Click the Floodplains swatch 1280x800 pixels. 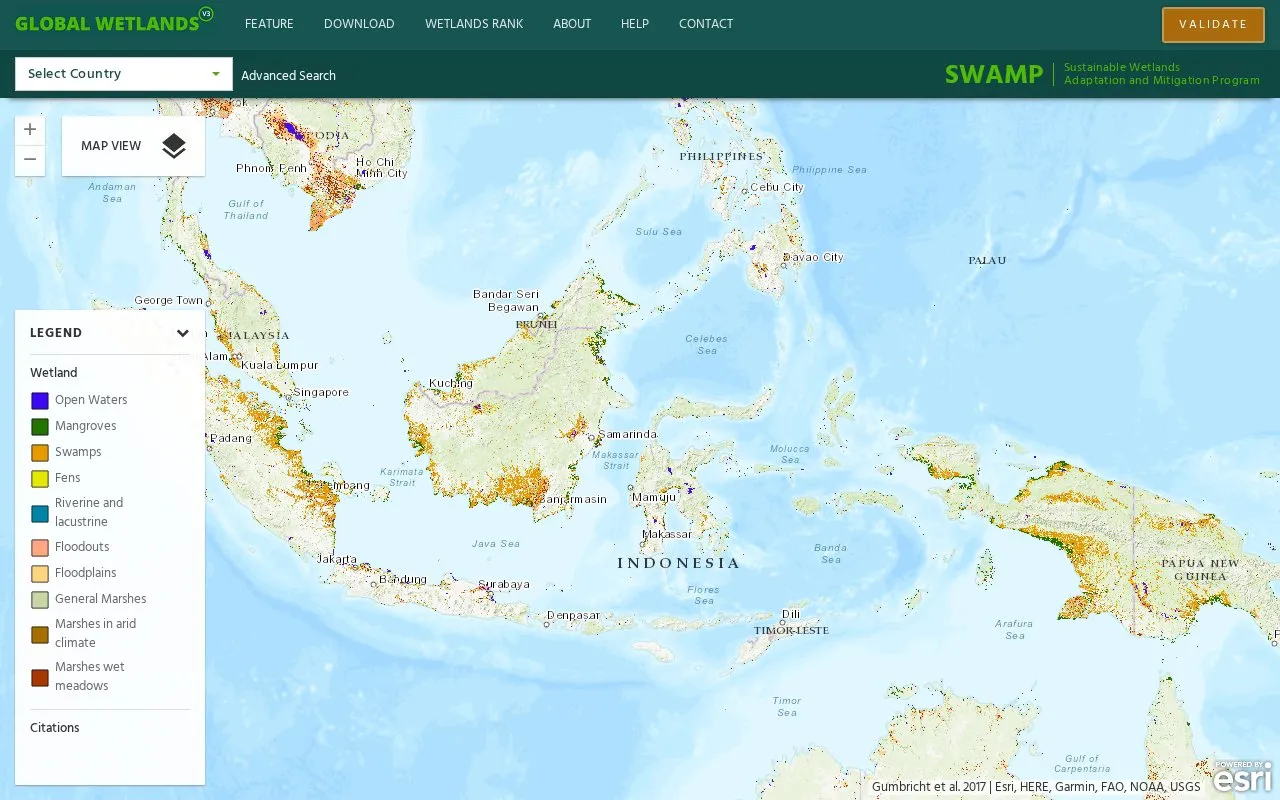tap(40, 574)
